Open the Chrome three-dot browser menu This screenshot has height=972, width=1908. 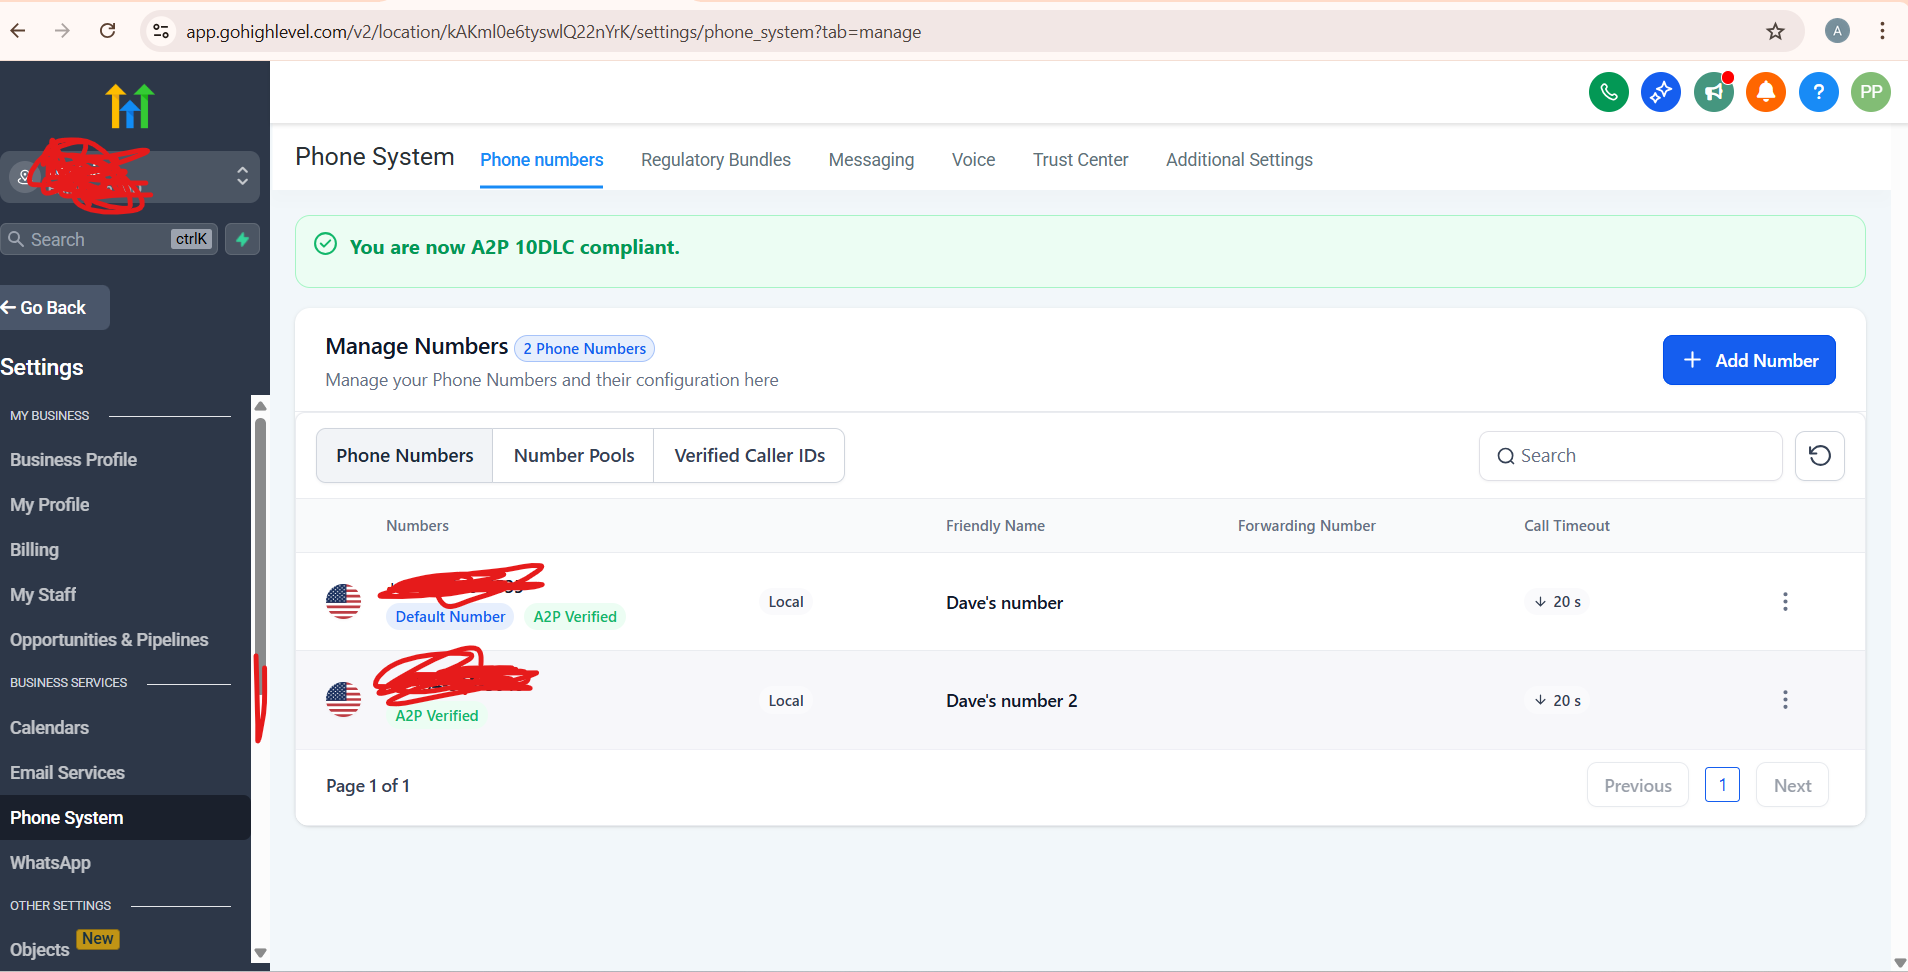coord(1882,31)
